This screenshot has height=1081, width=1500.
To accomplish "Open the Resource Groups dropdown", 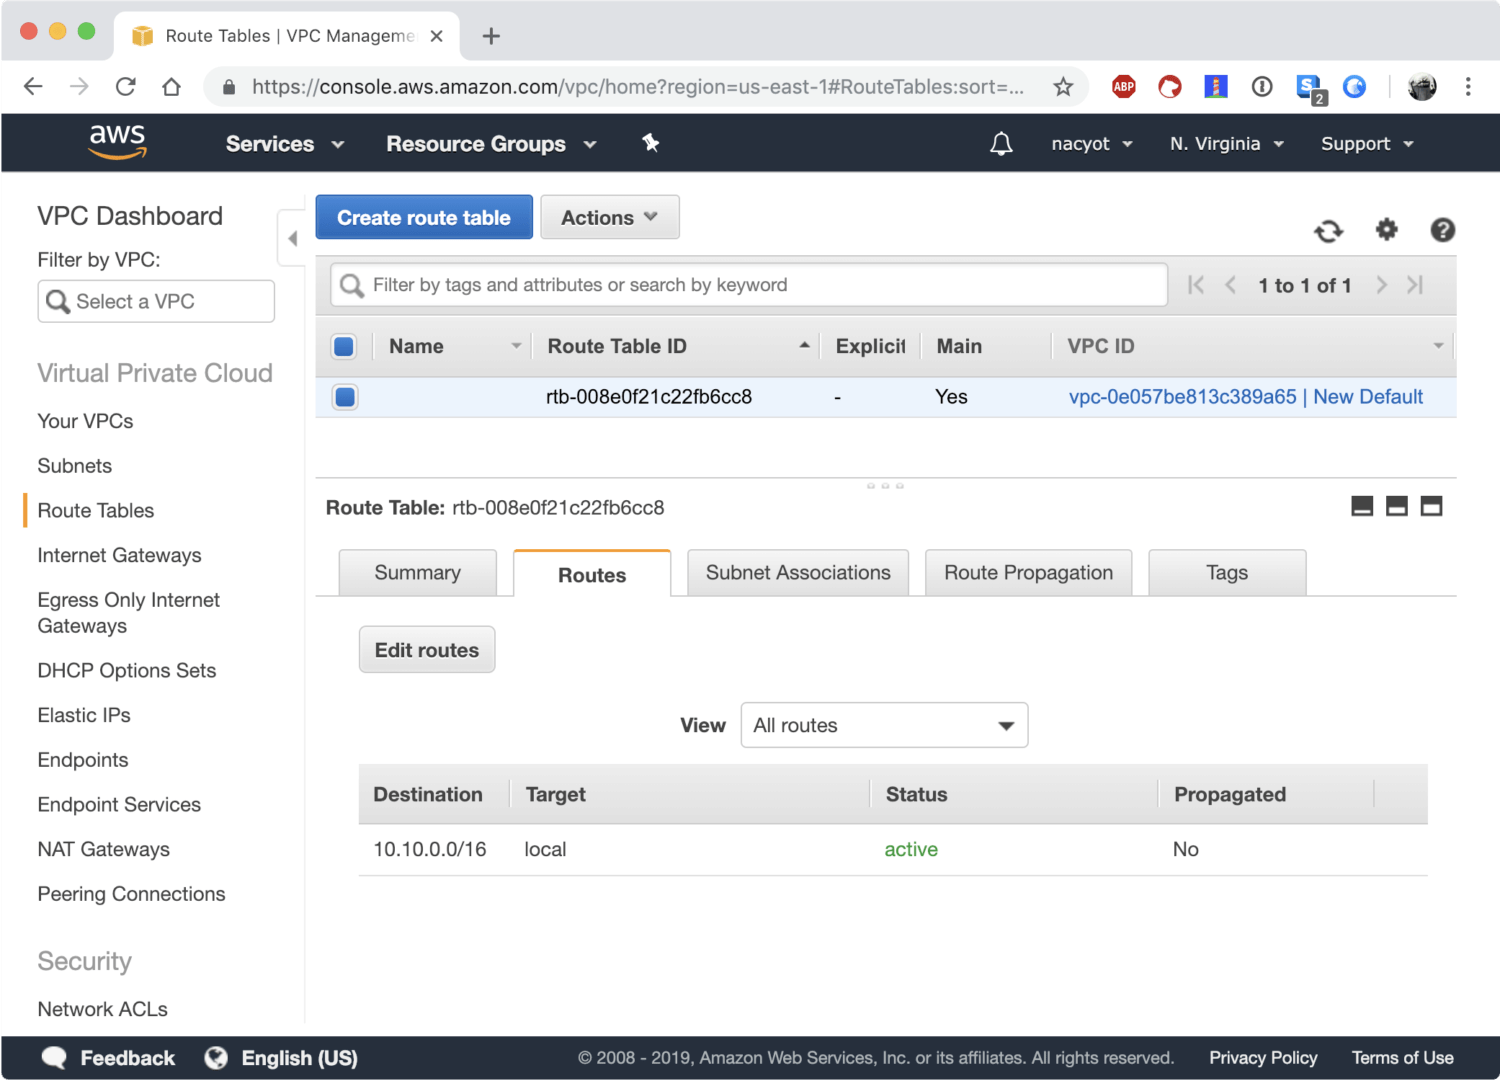I will [x=491, y=144].
